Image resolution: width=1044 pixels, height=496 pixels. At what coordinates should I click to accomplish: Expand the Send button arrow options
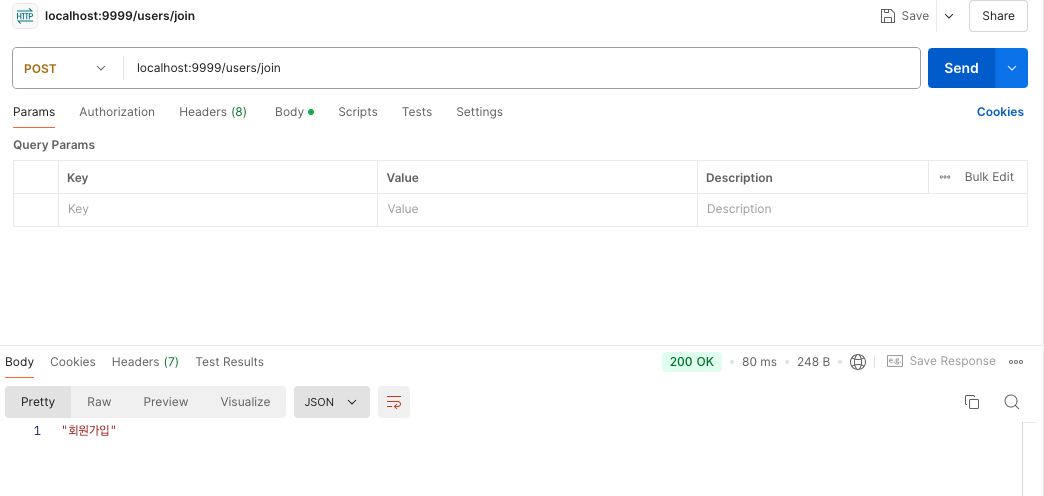pos(1012,68)
